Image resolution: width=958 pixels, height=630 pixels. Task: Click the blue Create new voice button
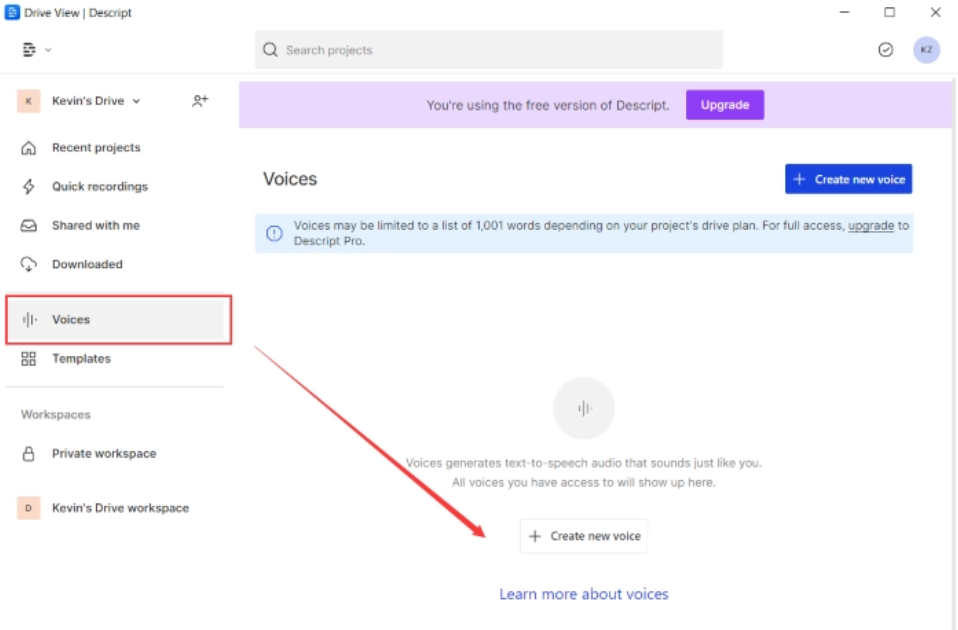click(848, 179)
